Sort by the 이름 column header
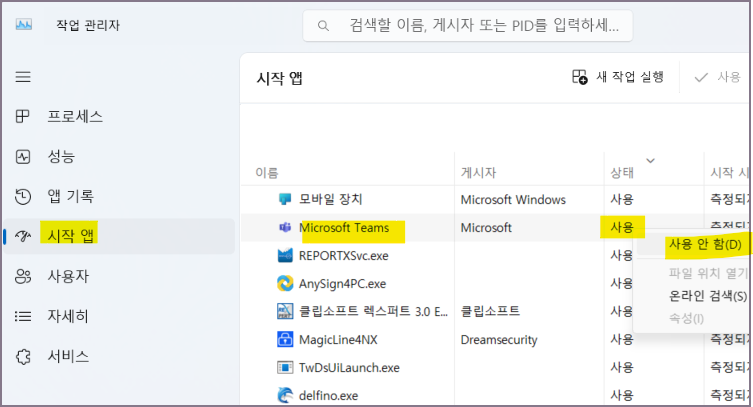This screenshot has width=753, height=407. [267, 172]
